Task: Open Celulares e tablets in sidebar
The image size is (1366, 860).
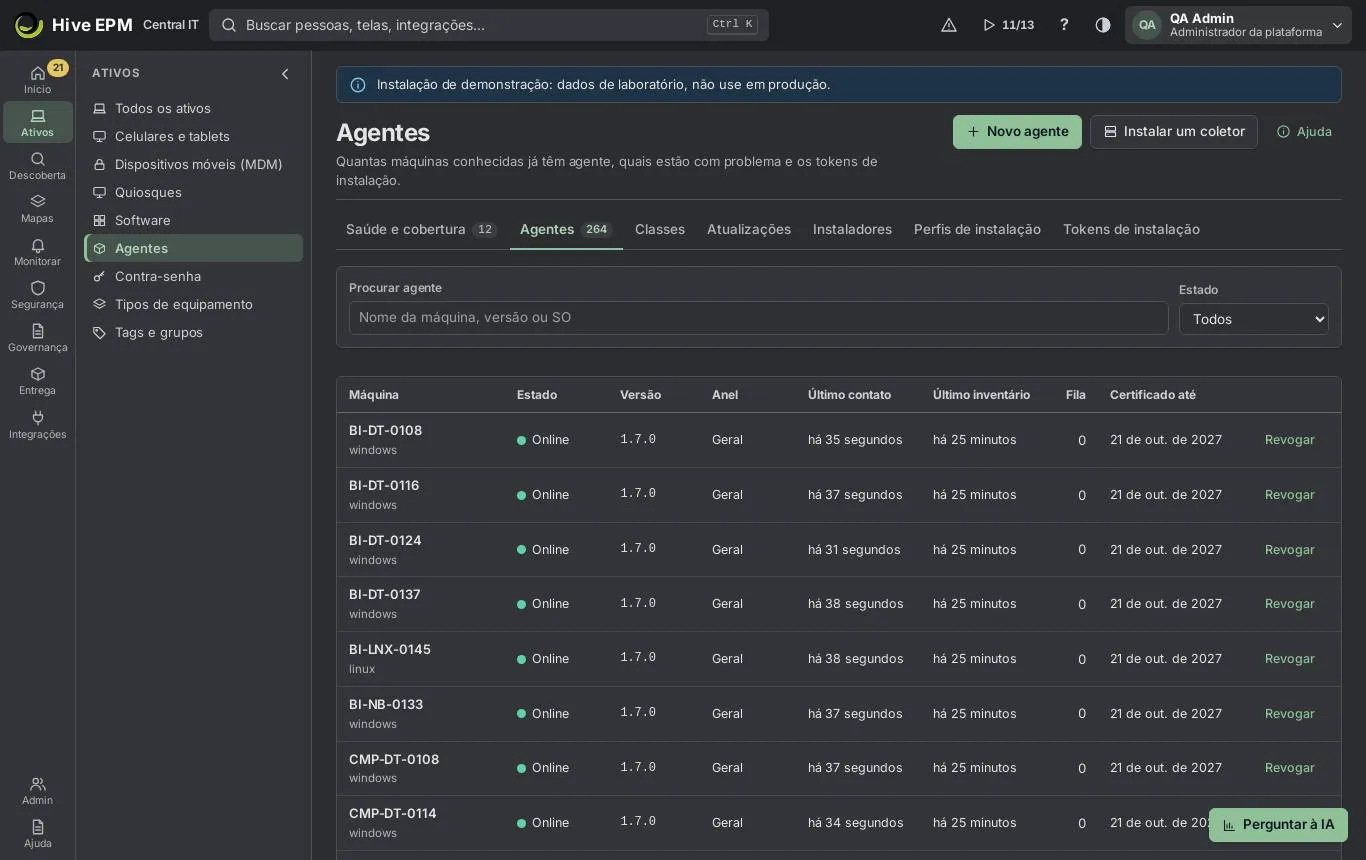Action: 193,136
